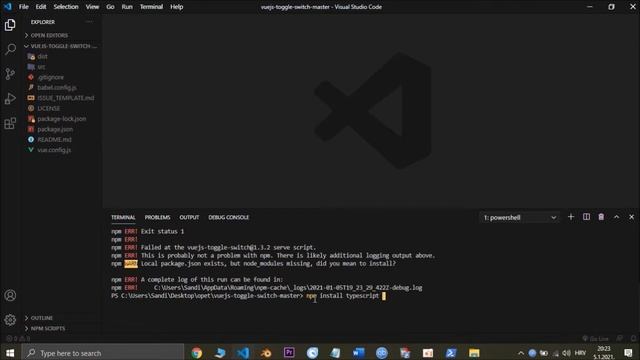The width and height of the screenshot is (640, 360).
Task: Click the HRV keyboard language indicator
Action: pyautogui.click(x=580, y=353)
